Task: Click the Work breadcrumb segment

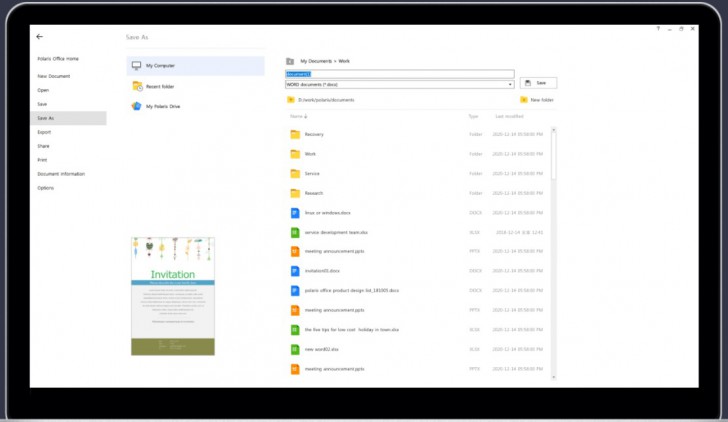Action: coord(344,61)
